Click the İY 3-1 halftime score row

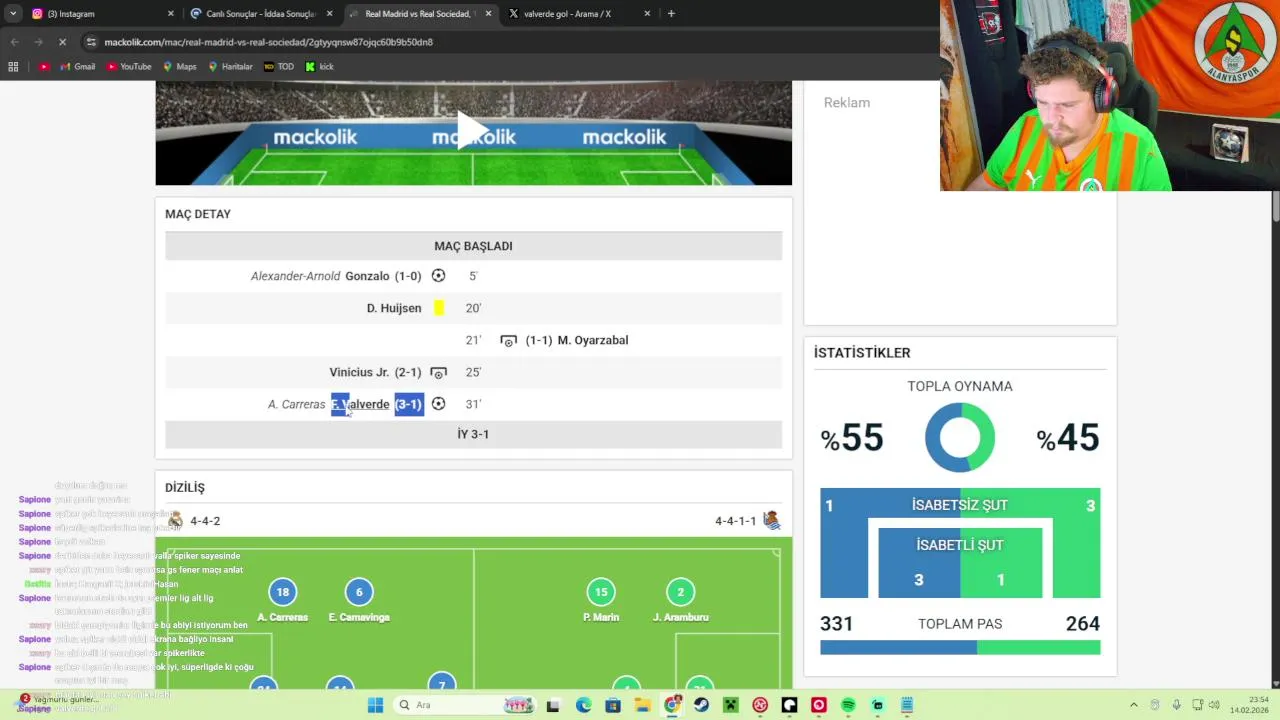click(x=473, y=434)
